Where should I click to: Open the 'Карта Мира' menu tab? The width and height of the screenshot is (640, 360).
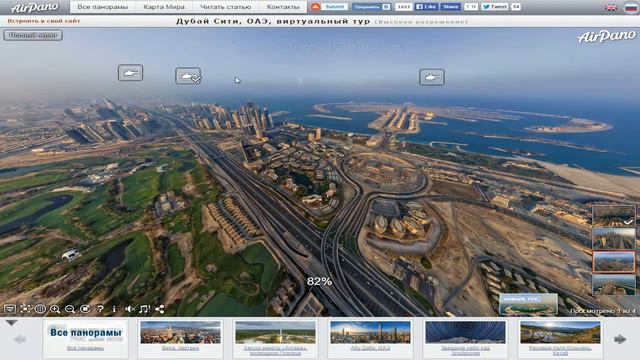[164, 7]
